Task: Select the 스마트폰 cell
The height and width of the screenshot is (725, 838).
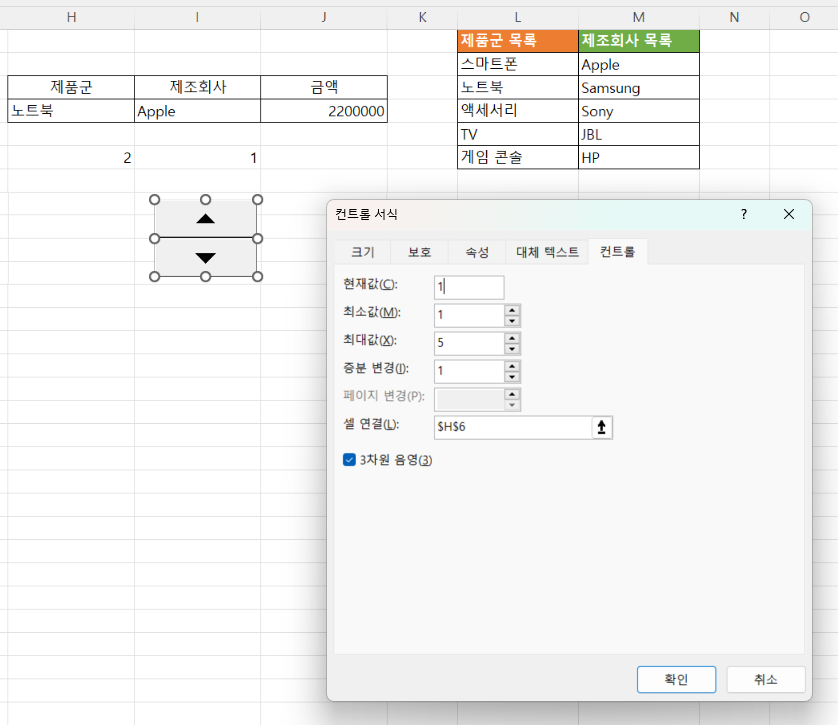Action: [x=518, y=64]
